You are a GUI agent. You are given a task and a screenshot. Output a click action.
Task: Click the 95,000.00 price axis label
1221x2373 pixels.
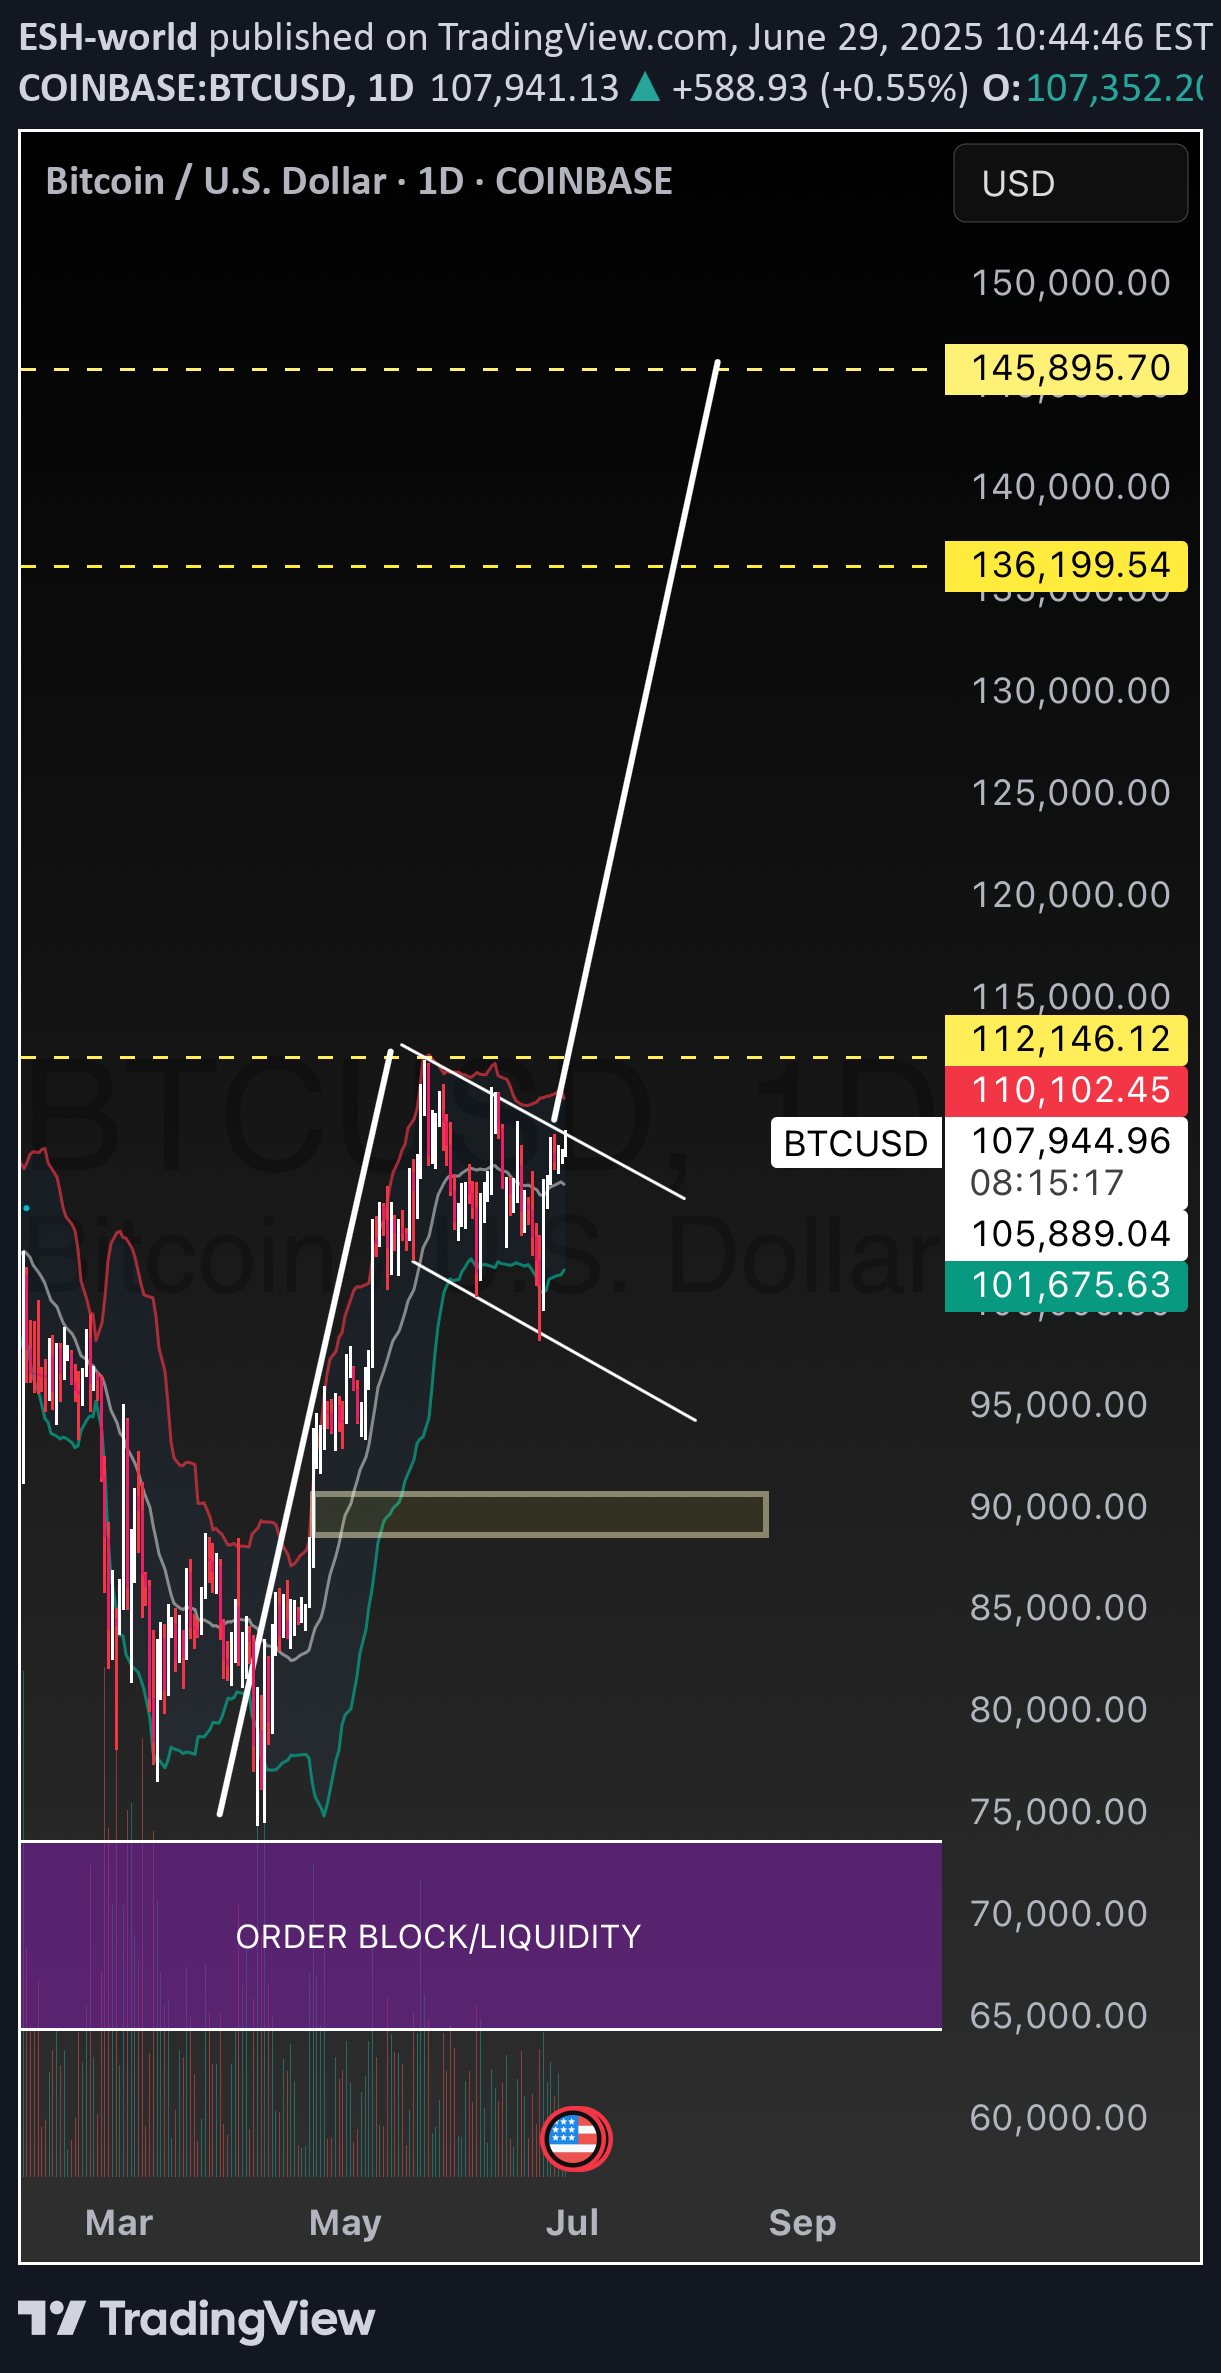[1059, 1405]
